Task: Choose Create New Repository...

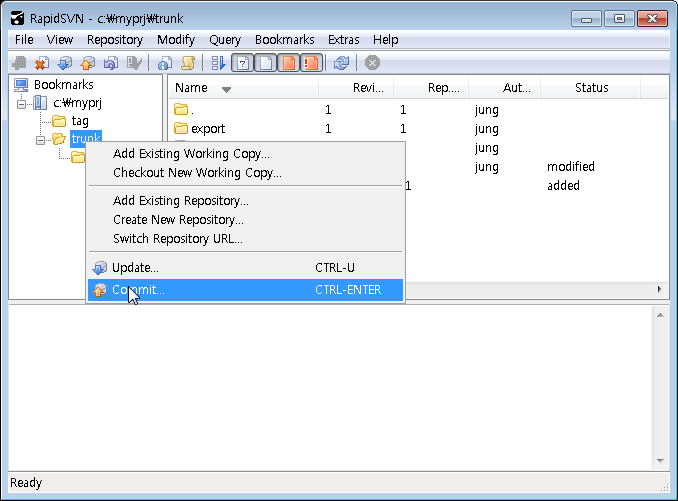Action: click(245, 220)
